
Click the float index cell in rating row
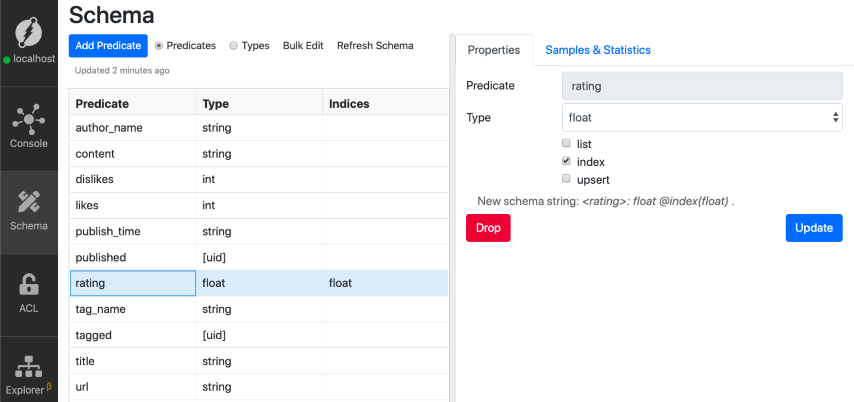386,283
